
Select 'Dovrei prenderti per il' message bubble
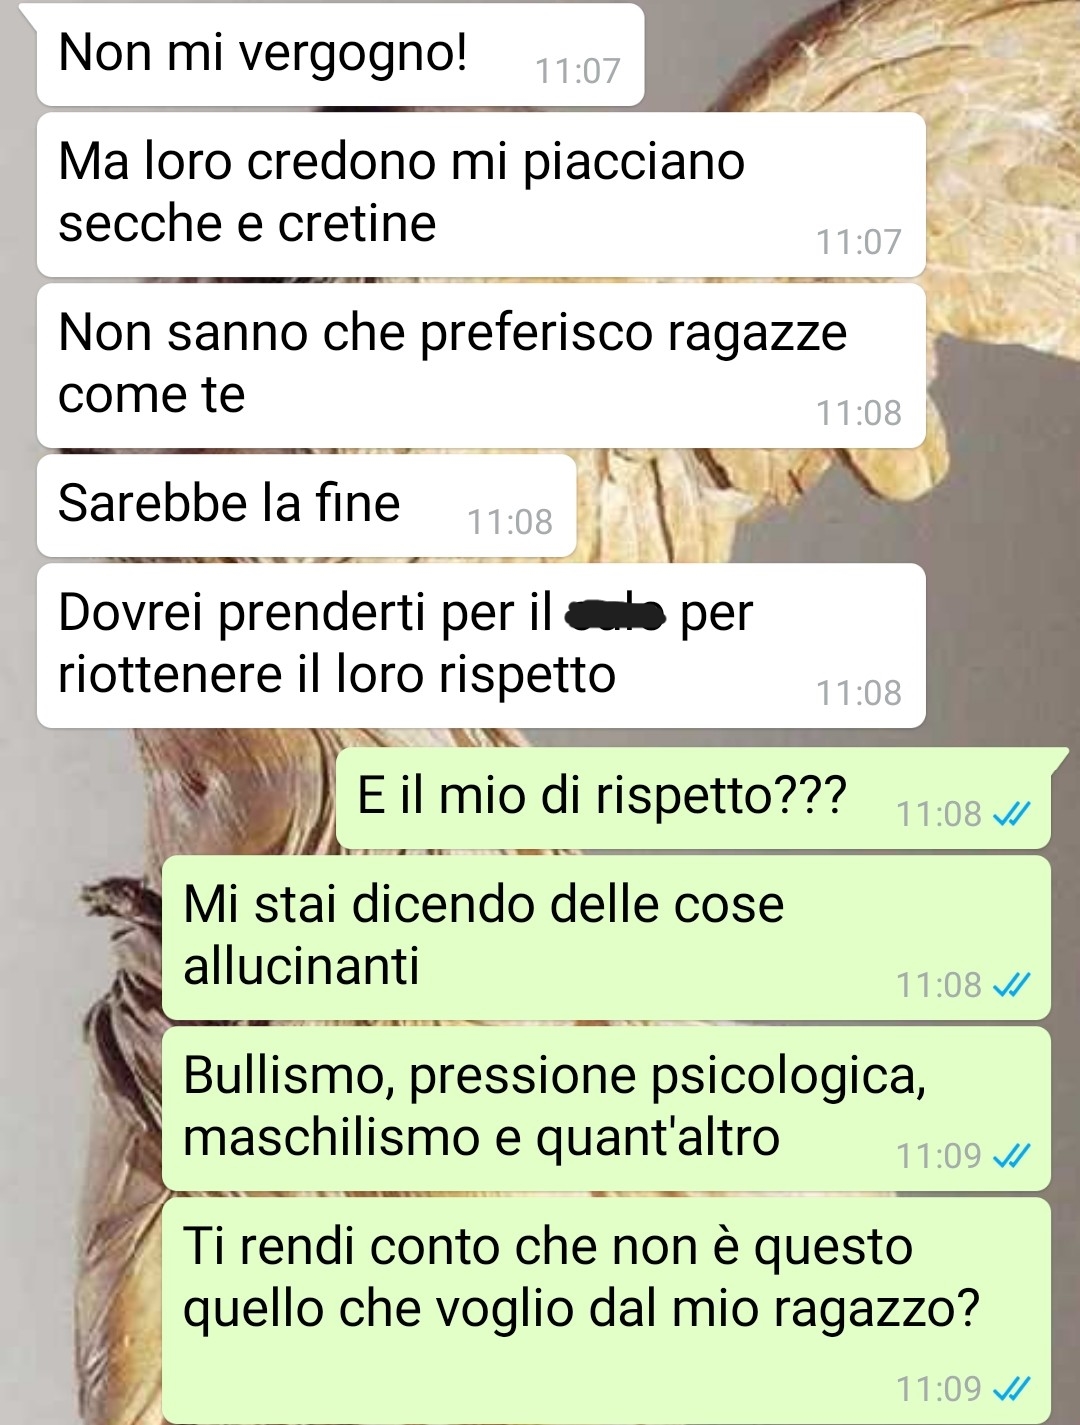click(x=481, y=645)
